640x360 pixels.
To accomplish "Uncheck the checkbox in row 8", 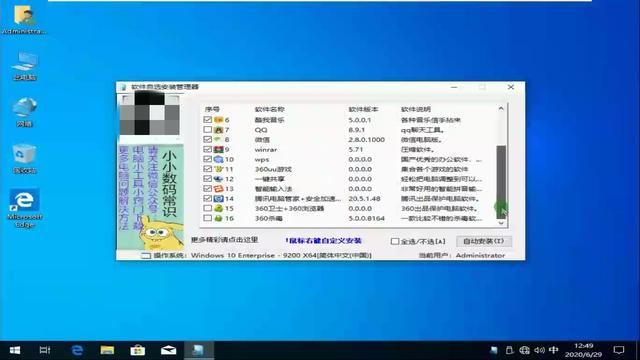I will coord(207,140).
